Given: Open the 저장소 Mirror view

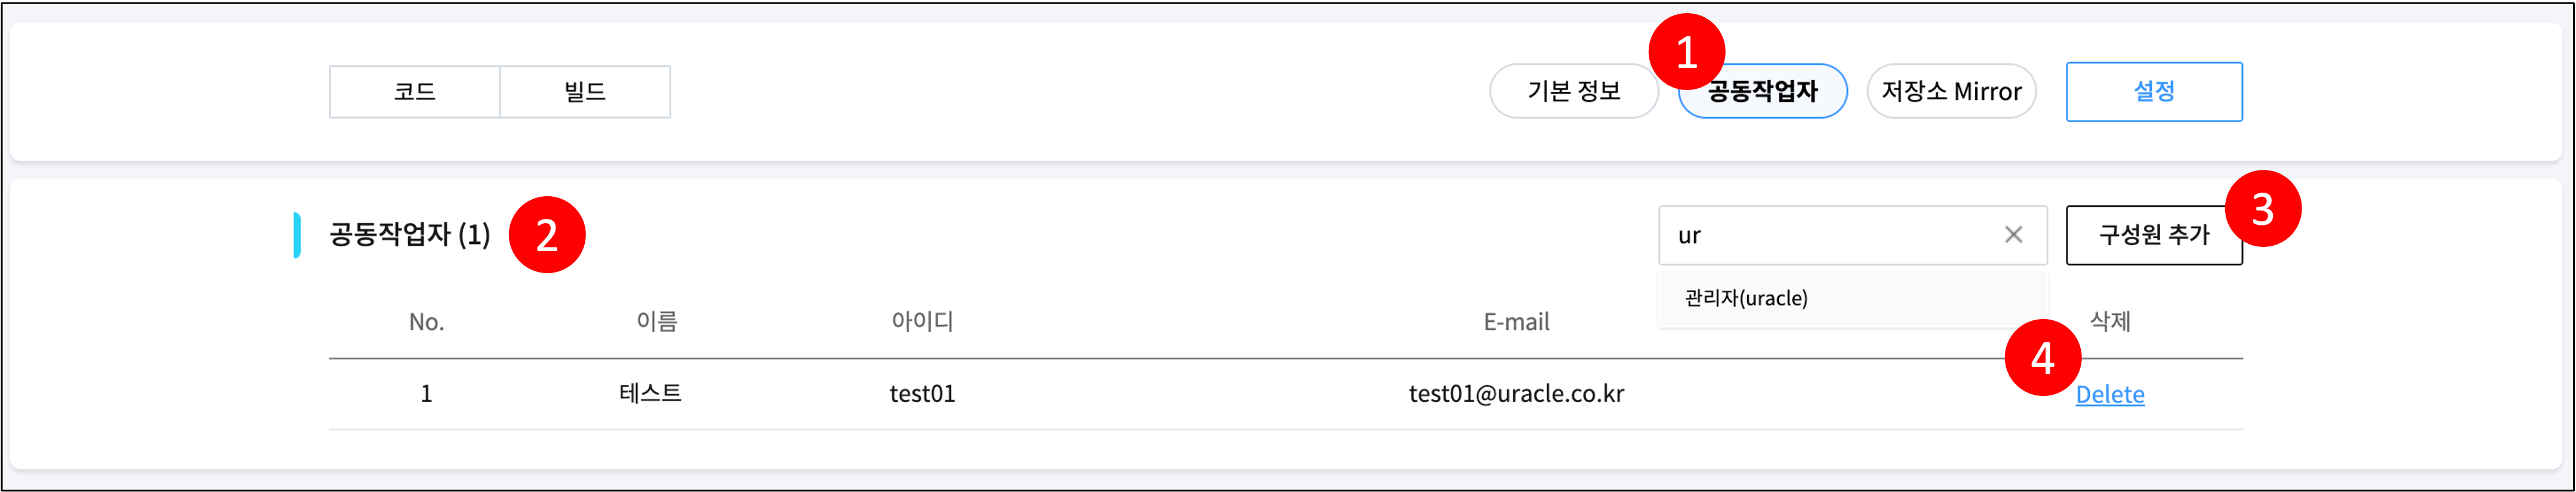Looking at the screenshot, I should tap(1951, 91).
